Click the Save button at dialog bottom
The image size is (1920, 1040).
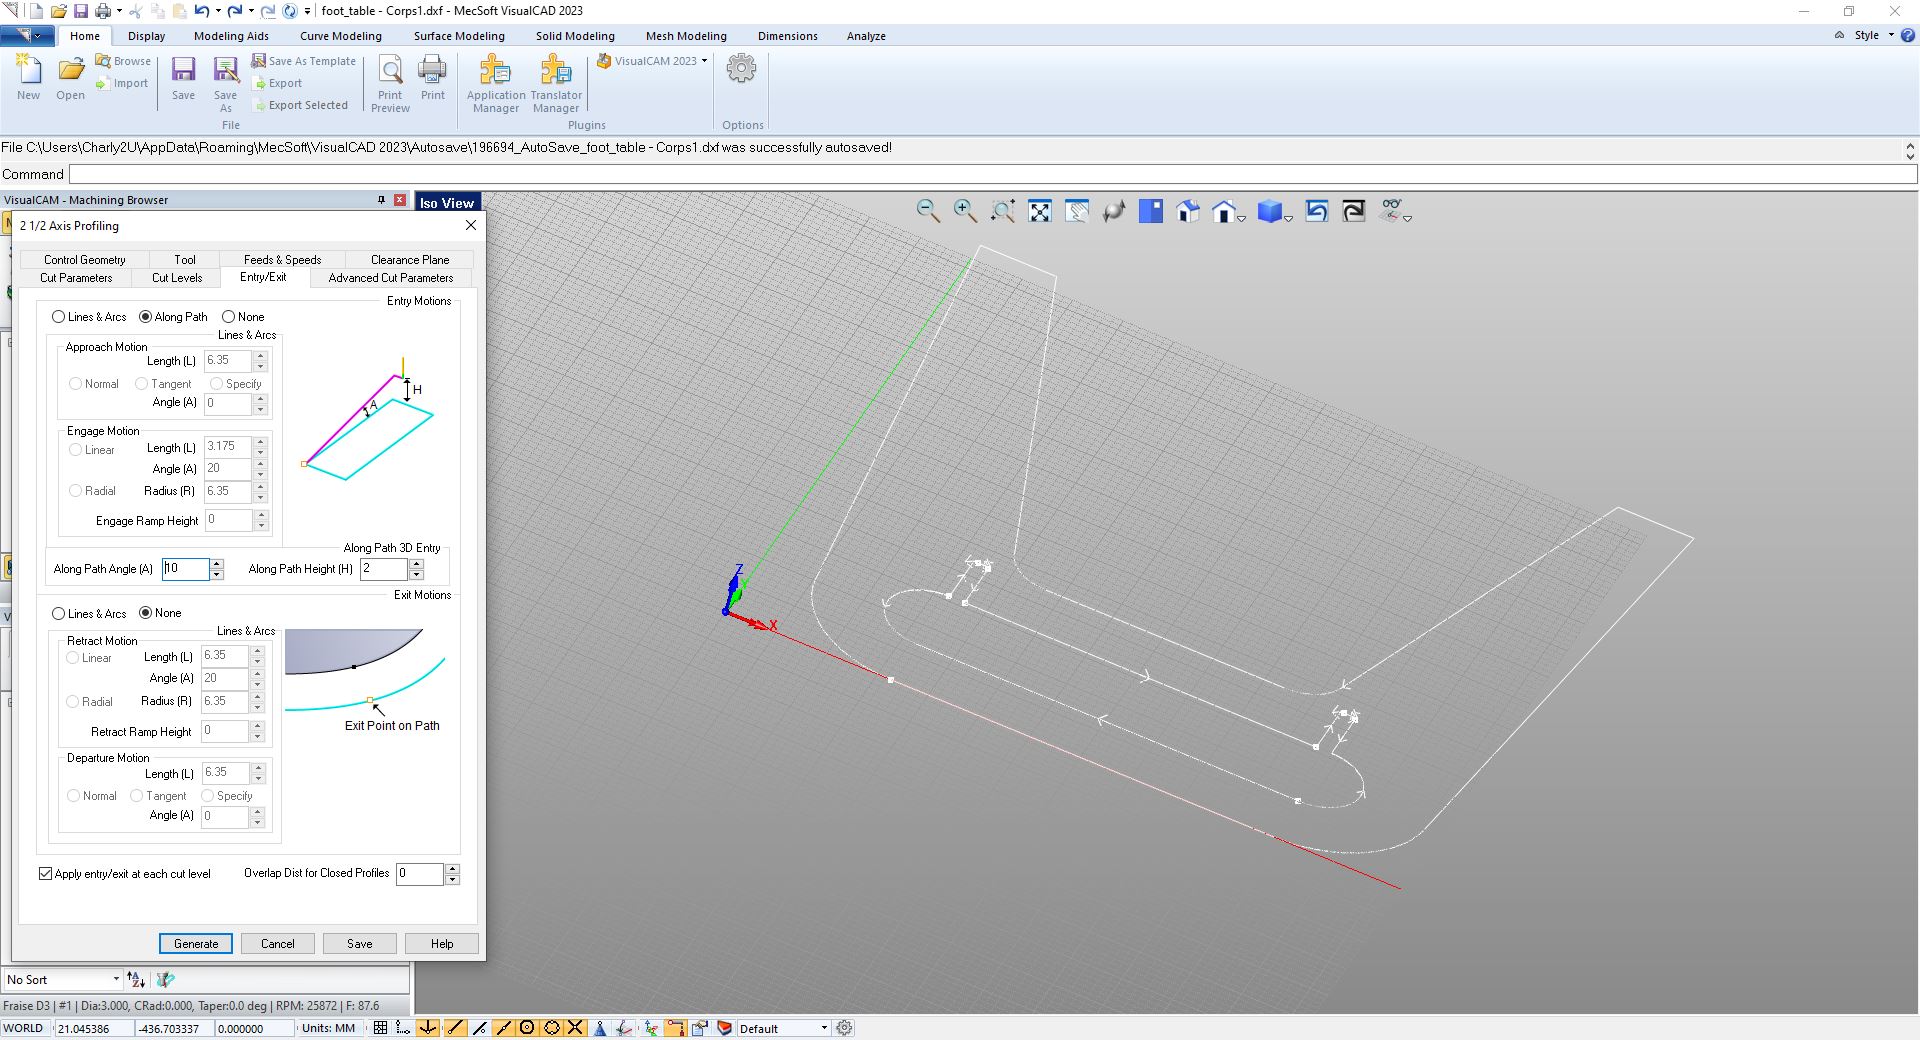point(360,944)
